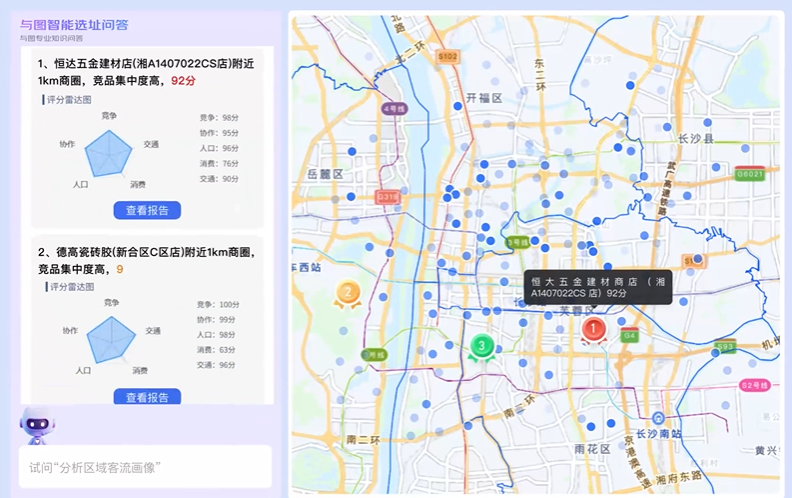Select the green rank 3 map marker
Viewport: 792px width, 498px height.
coord(481,347)
